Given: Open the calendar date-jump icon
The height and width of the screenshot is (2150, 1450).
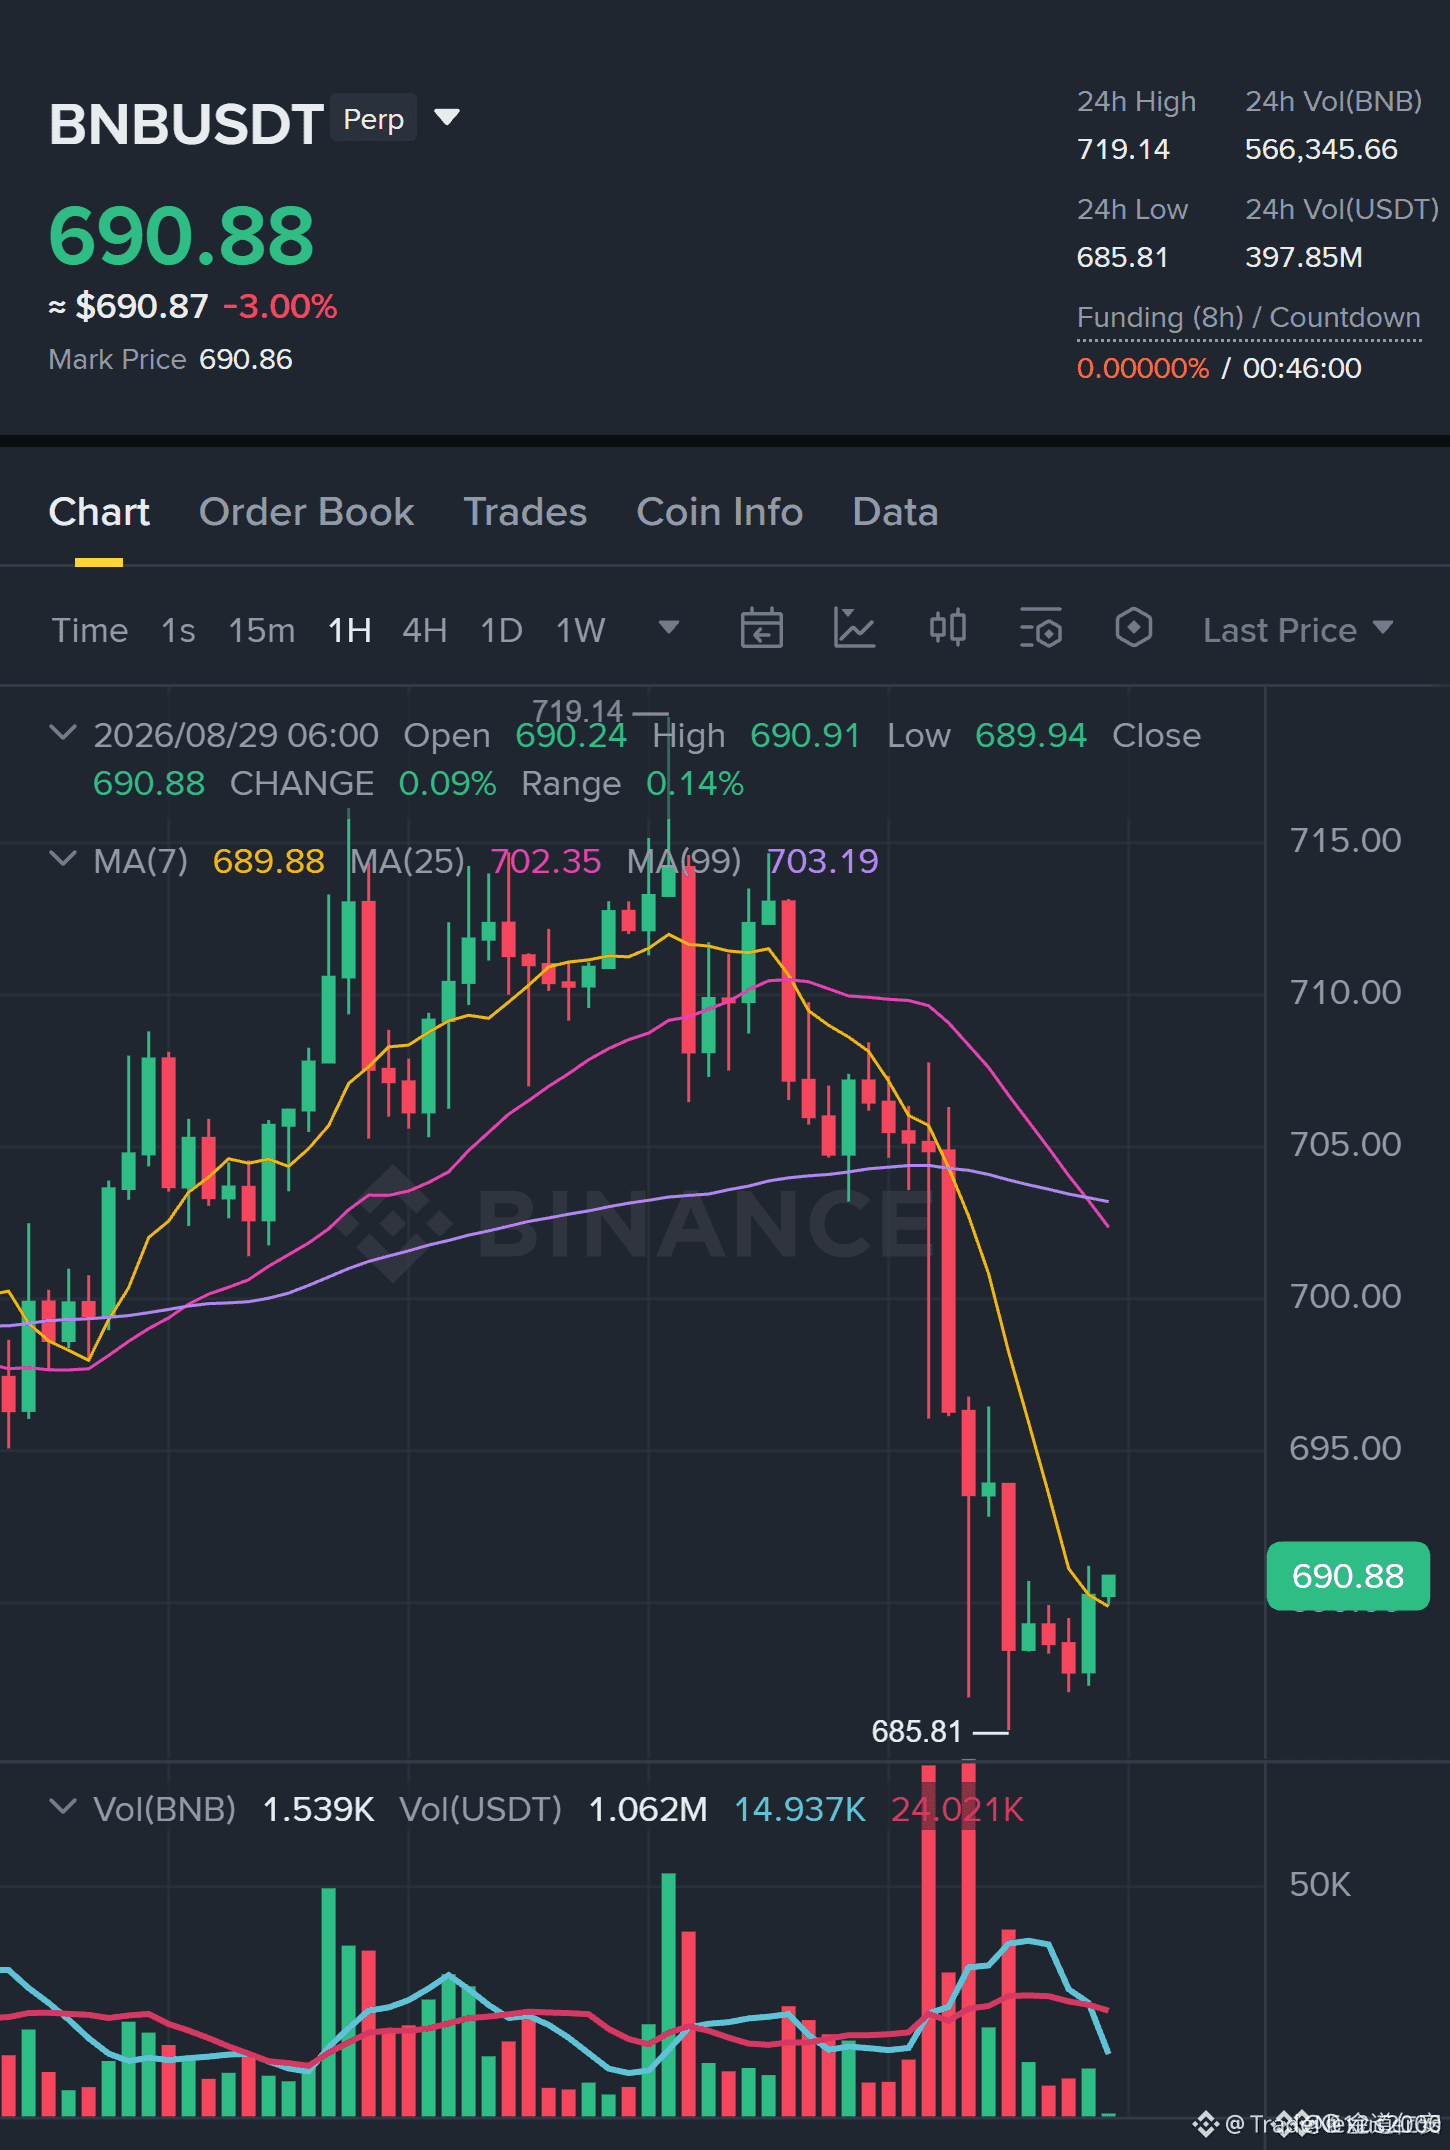Looking at the screenshot, I should coord(761,629).
